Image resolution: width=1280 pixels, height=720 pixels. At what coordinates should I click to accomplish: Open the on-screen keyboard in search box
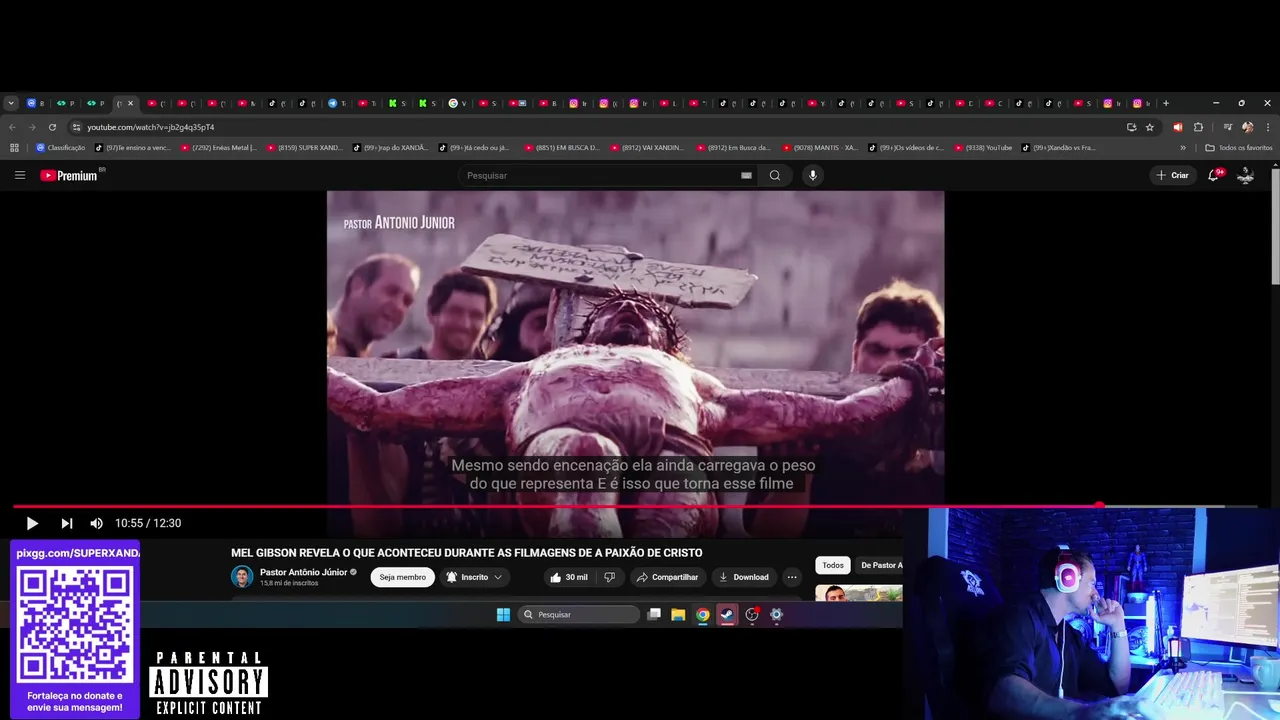(x=746, y=175)
